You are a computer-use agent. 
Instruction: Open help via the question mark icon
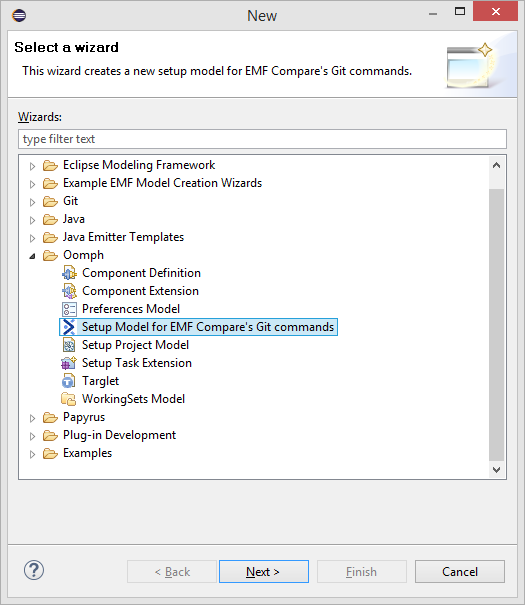coord(34,570)
